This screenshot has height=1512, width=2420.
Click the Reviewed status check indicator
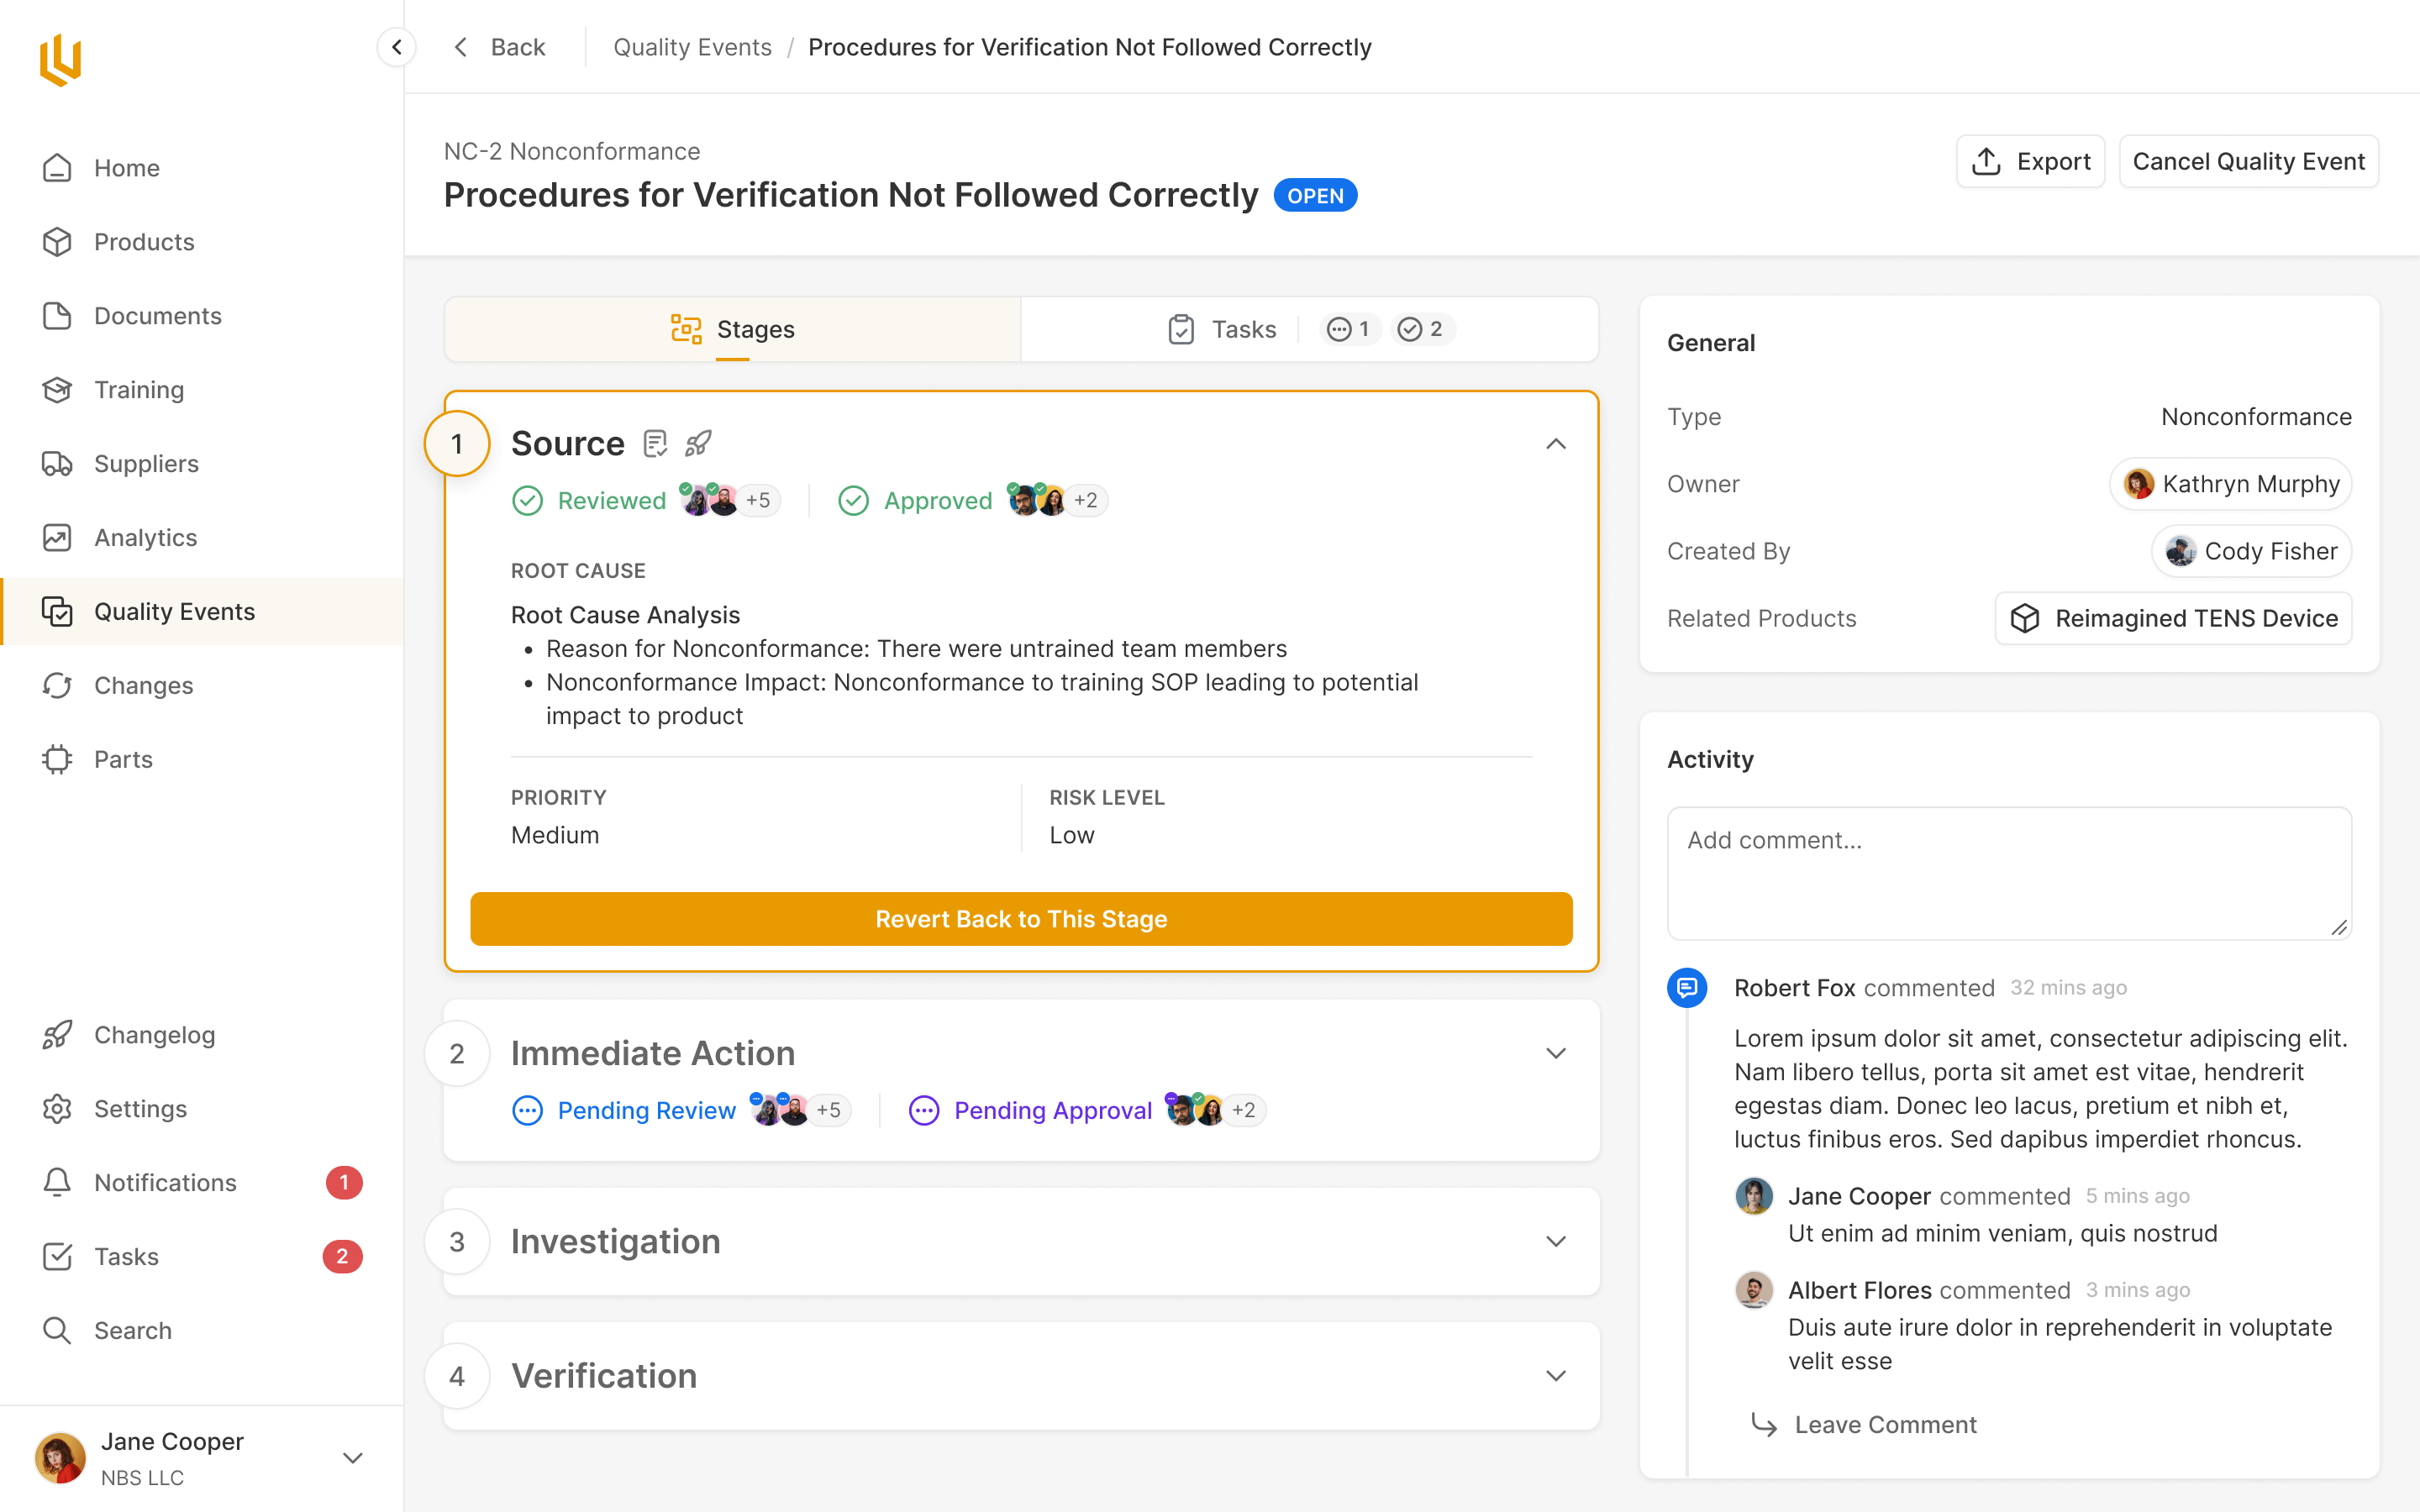(527, 500)
